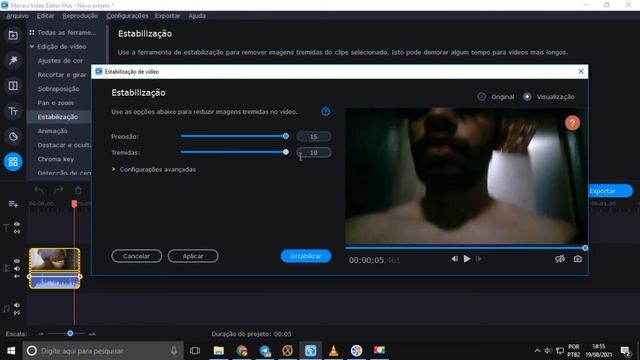640x360 pixels.
Task: Delete selected clip with trash icon
Action: 78,191
